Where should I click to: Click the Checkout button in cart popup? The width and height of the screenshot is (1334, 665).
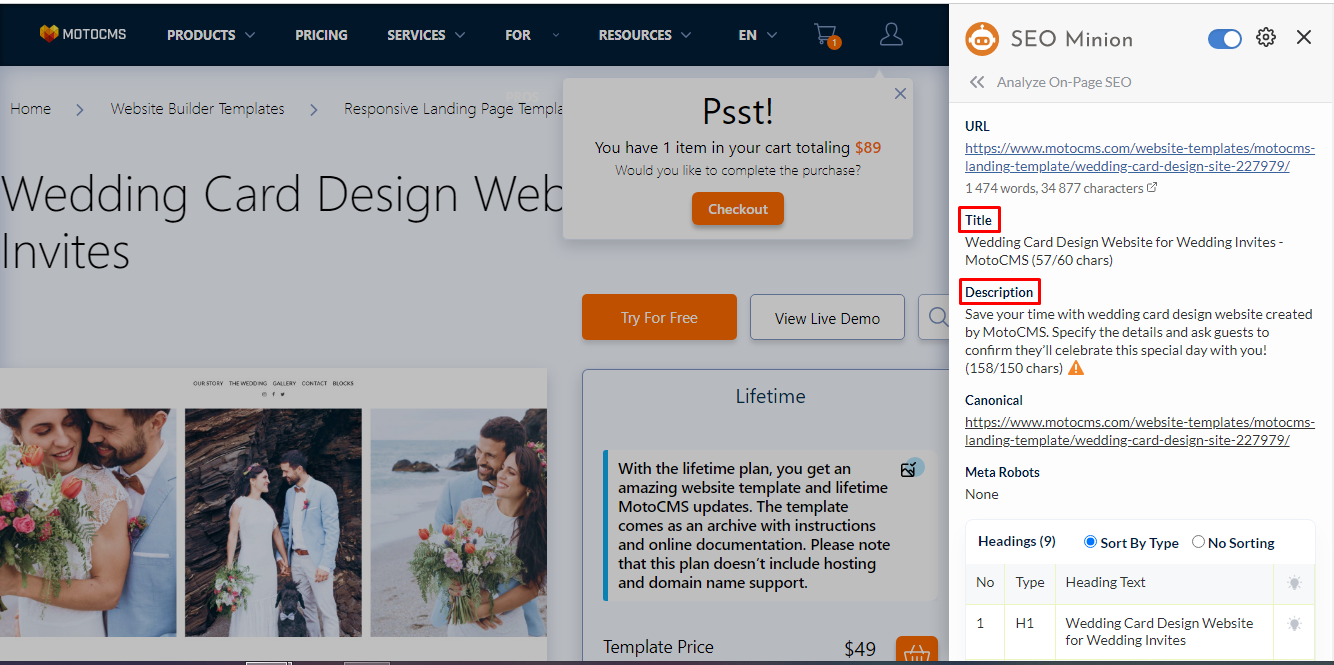coord(738,209)
